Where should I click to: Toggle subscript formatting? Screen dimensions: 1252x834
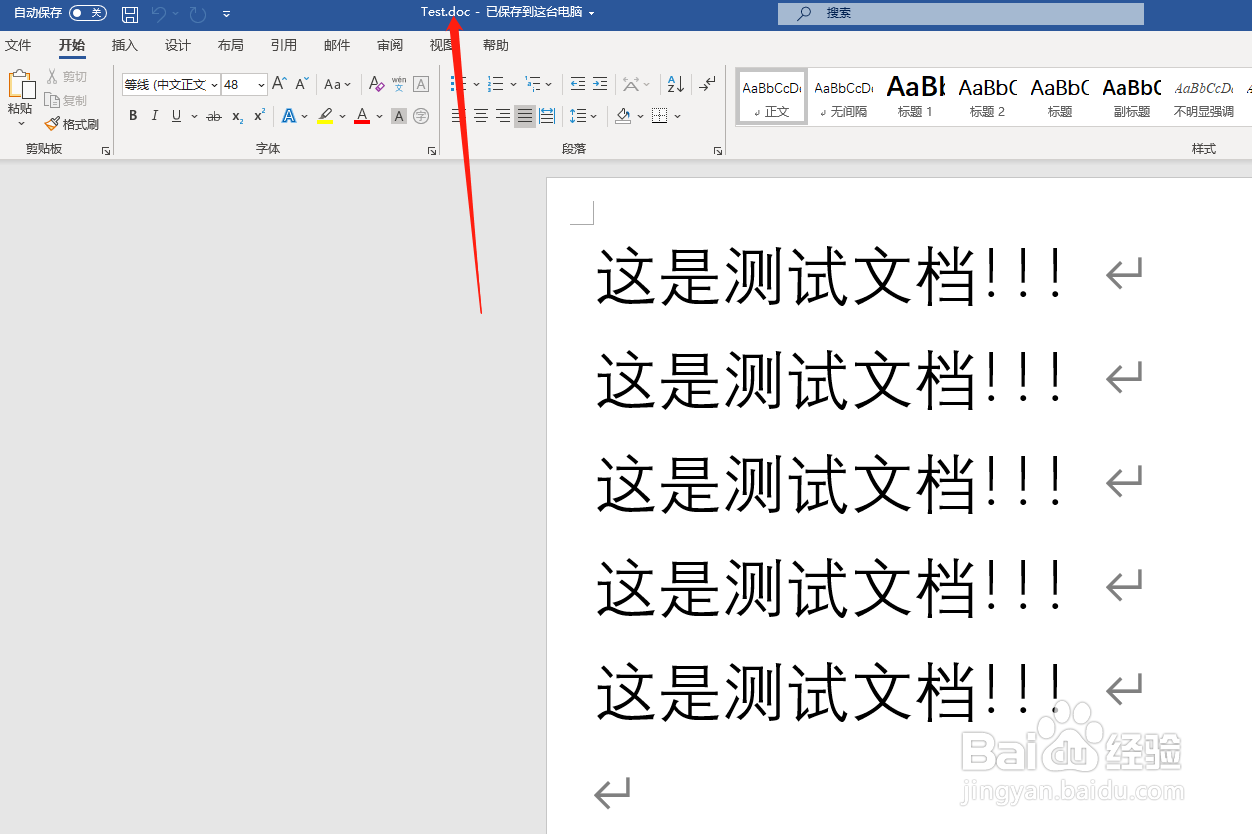pos(236,116)
